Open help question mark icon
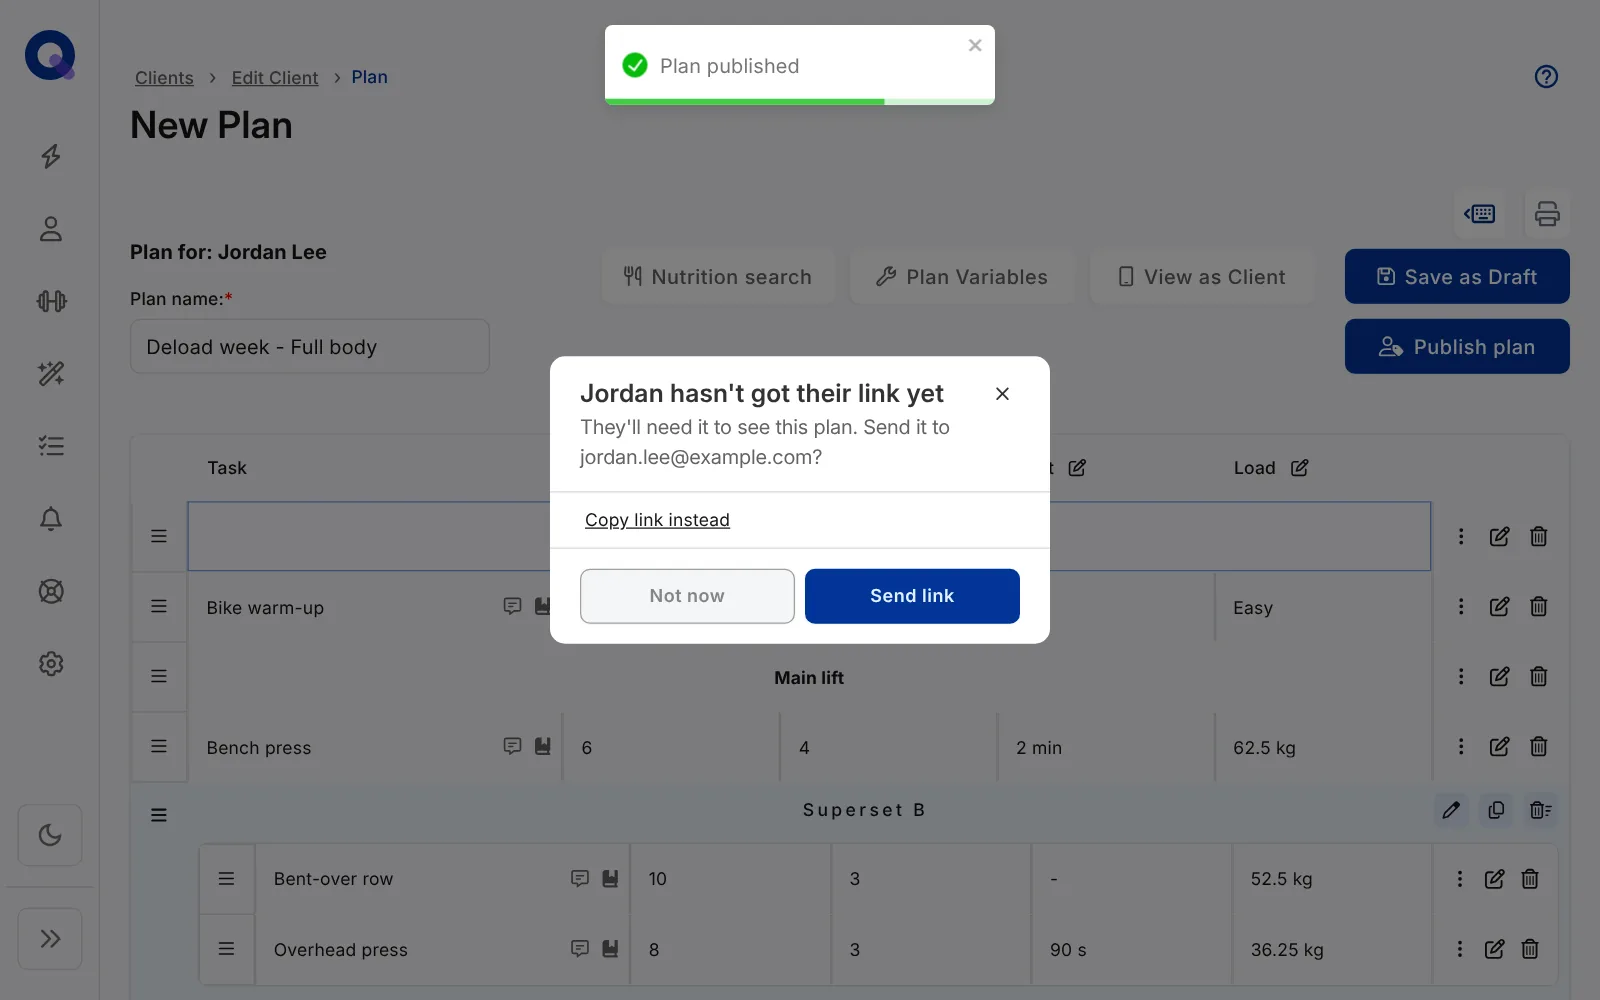 click(1546, 77)
